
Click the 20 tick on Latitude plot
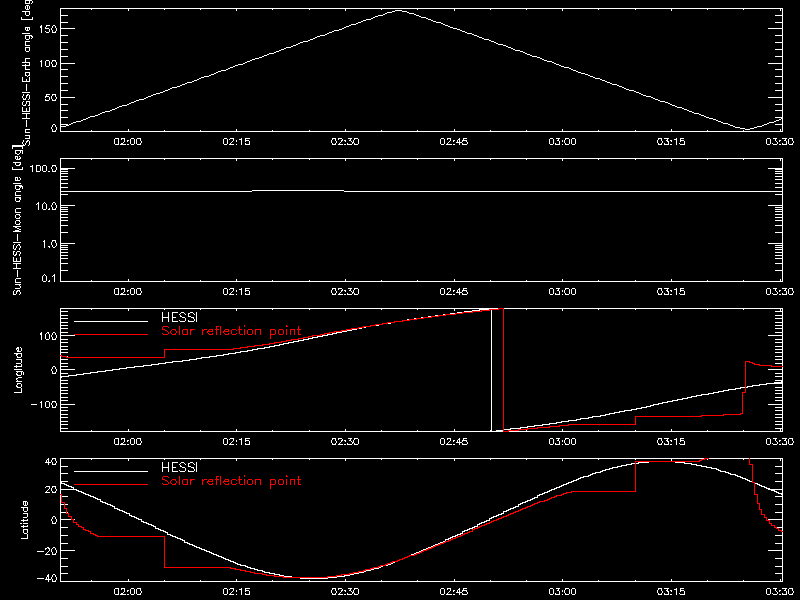(x=51, y=490)
